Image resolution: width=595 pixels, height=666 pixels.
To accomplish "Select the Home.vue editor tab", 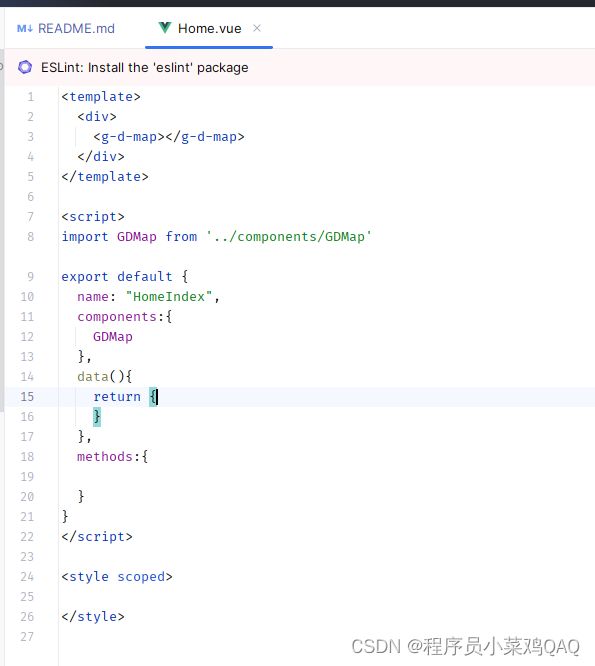I will pos(209,28).
